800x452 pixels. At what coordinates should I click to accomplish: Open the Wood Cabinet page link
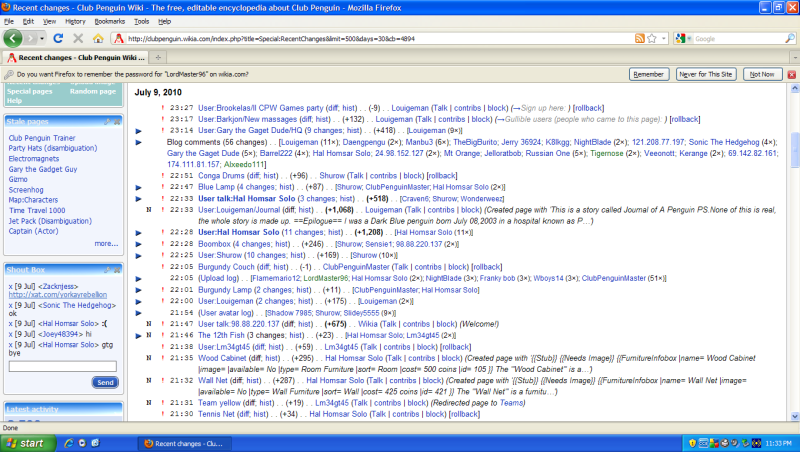click(222, 358)
